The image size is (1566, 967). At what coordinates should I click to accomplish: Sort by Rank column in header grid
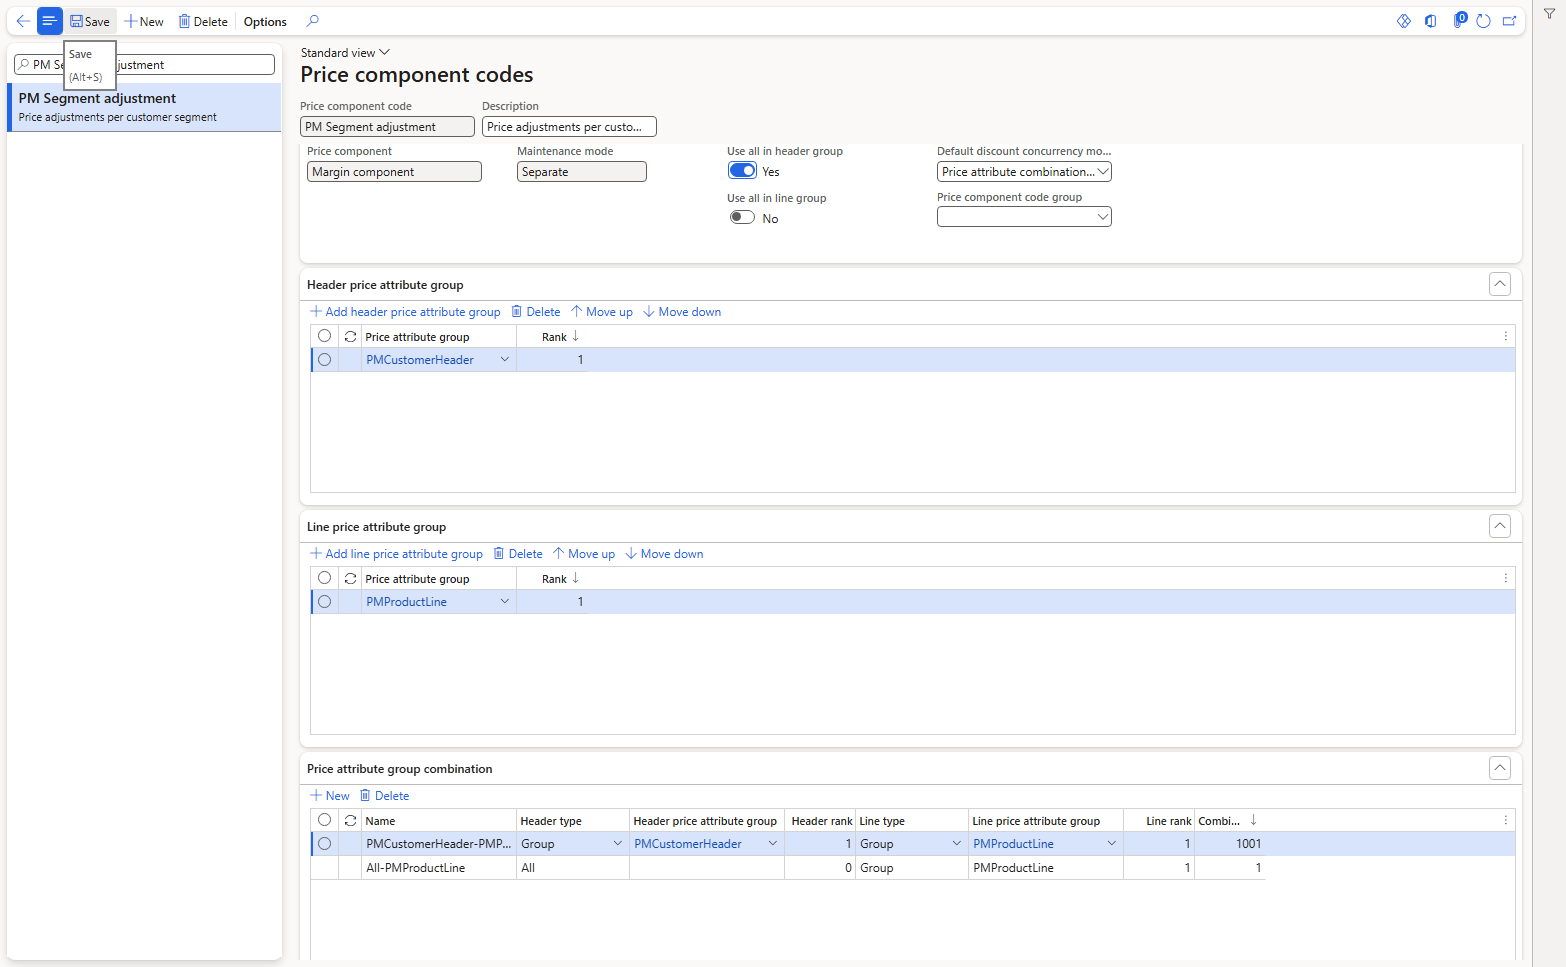tap(560, 337)
